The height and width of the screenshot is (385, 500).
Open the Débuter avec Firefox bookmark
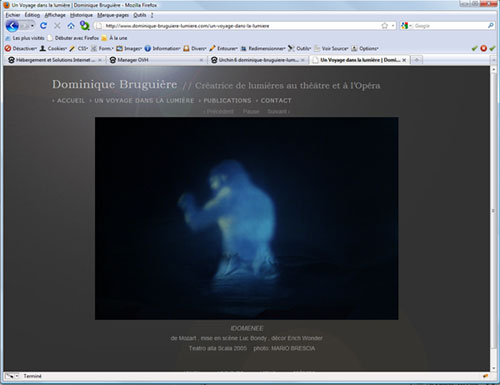[x=73, y=38]
